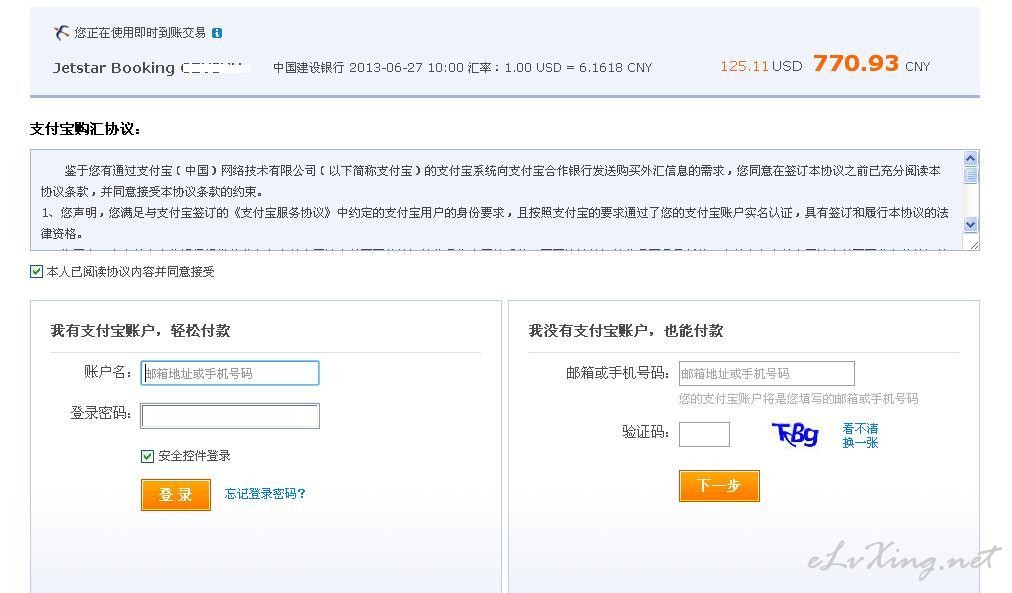This screenshot has height=593, width=1012.
Task: Click the 我有支付宝账户，轻松付款 heading
Action: 140,331
